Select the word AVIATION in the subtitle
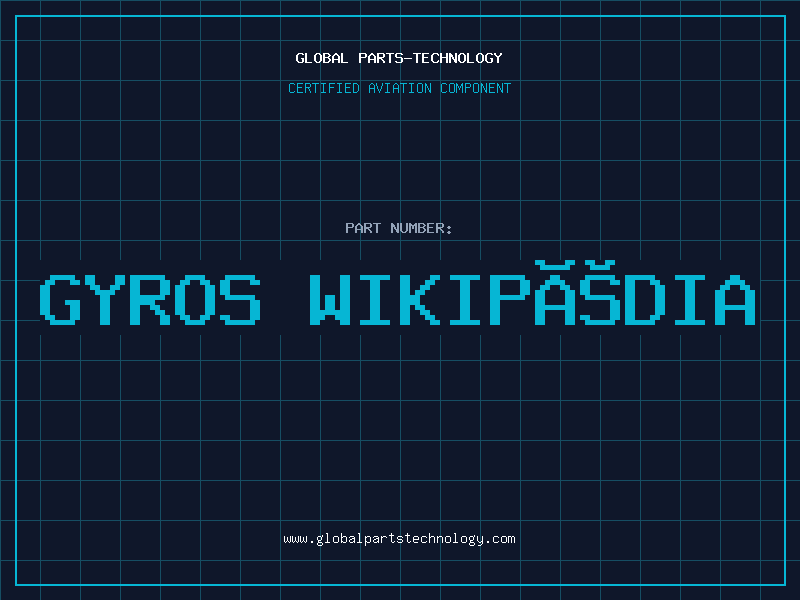Image resolution: width=800 pixels, height=600 pixels. 406,88
